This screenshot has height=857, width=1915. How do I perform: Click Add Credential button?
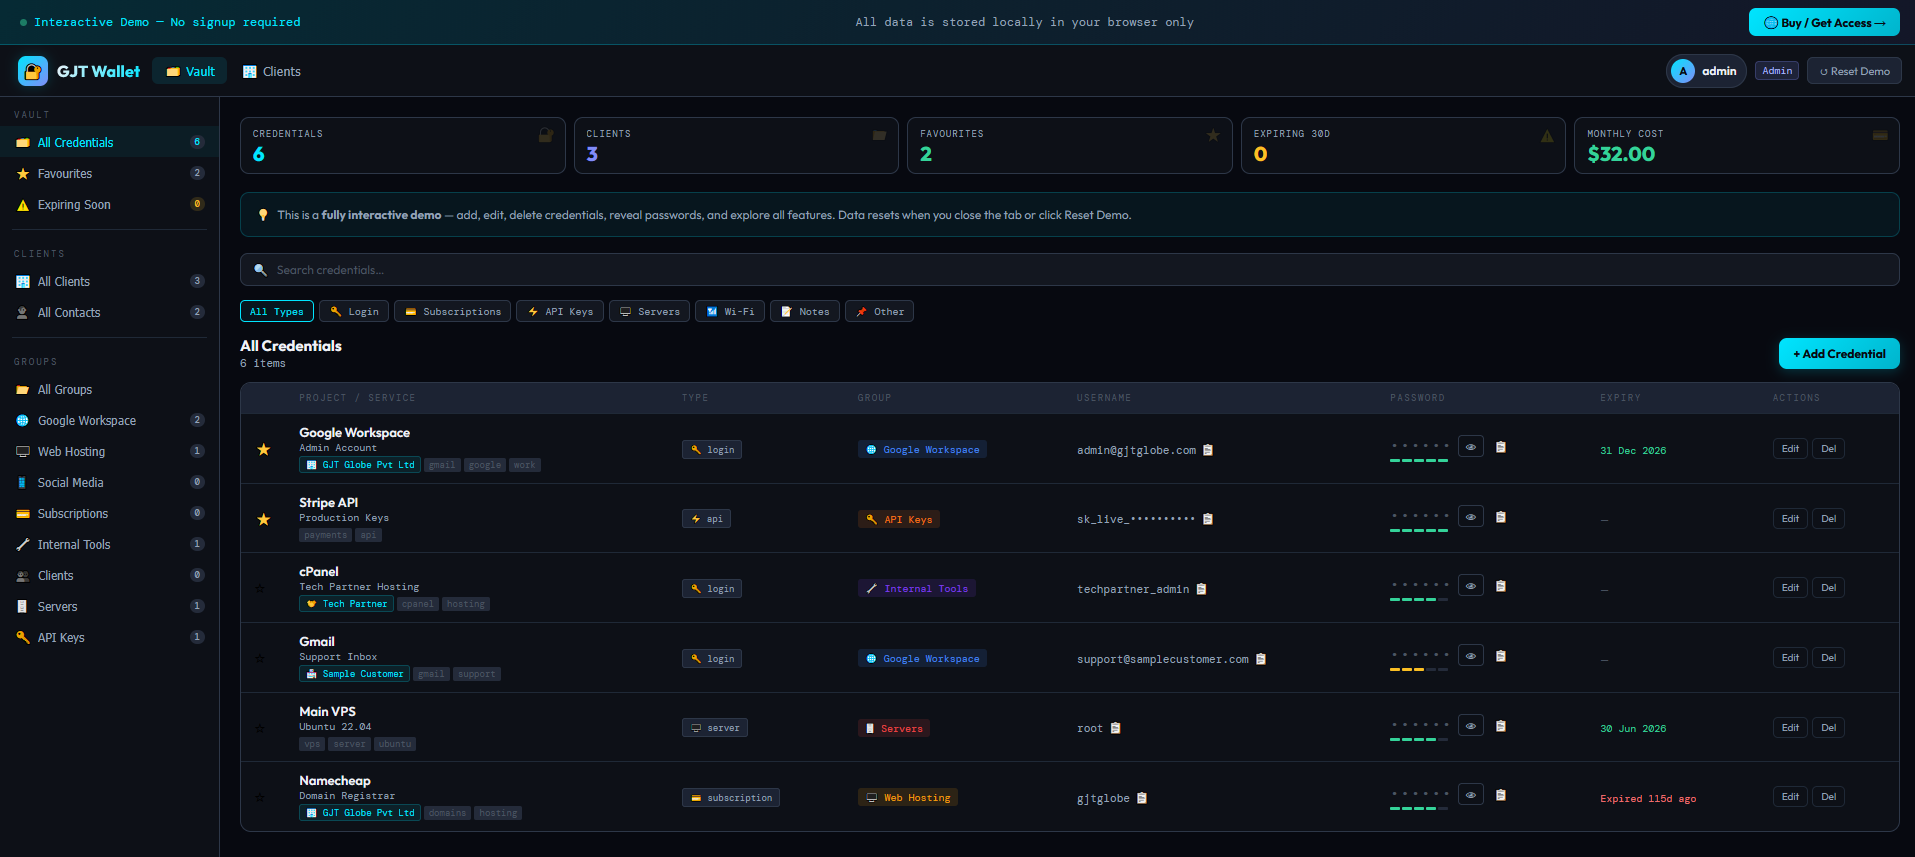1839,353
